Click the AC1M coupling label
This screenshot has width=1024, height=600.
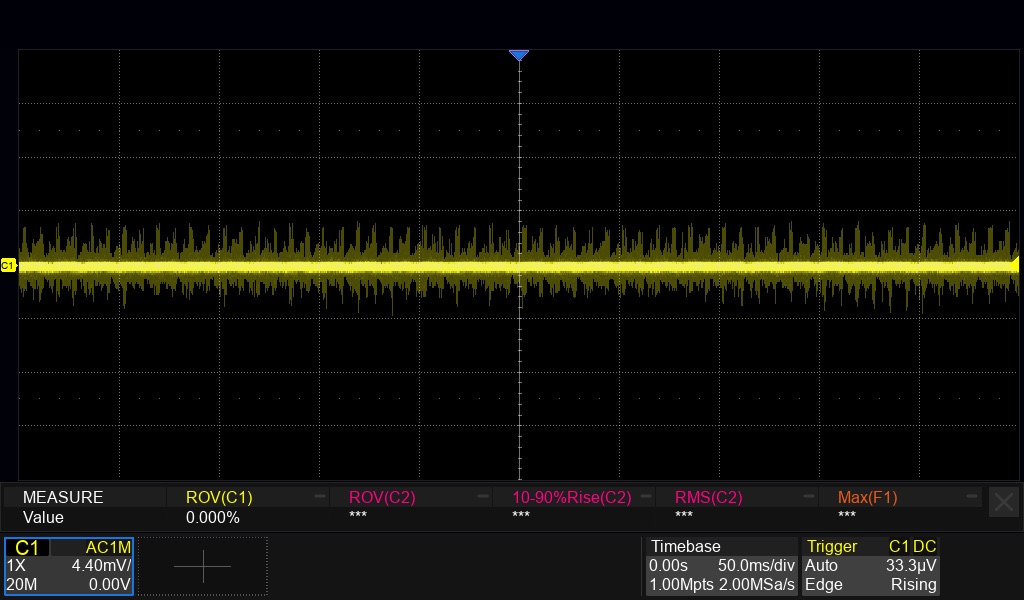click(108, 547)
